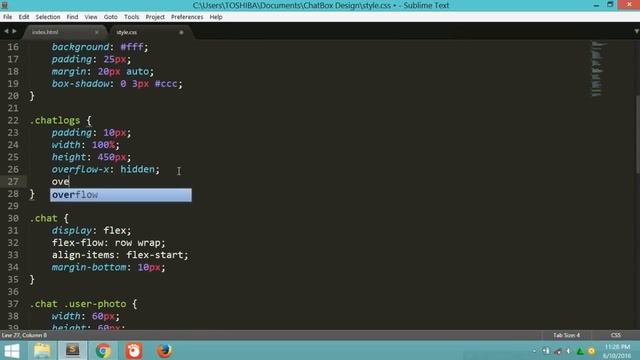
Task: Open the Edit menu
Action: pyautogui.click(x=24, y=17)
